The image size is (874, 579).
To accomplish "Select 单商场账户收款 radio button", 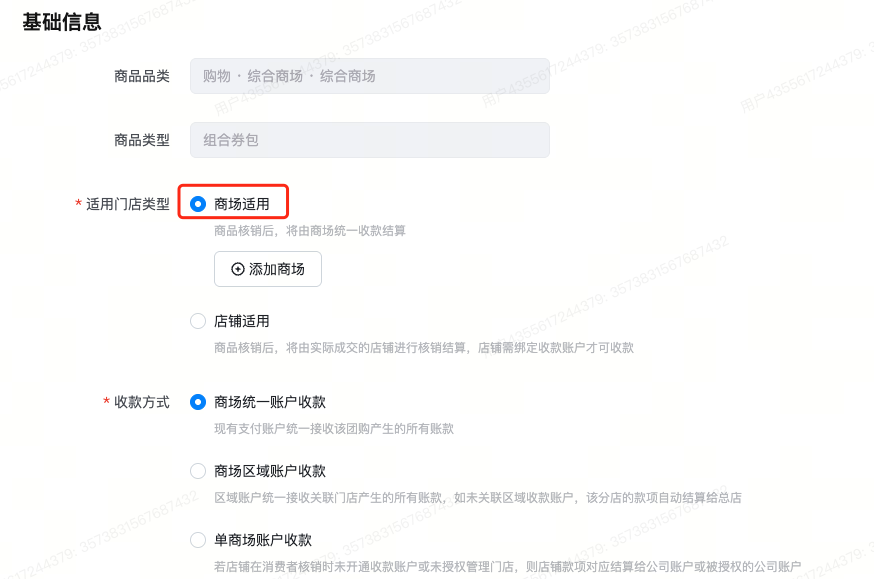I will pos(198,540).
